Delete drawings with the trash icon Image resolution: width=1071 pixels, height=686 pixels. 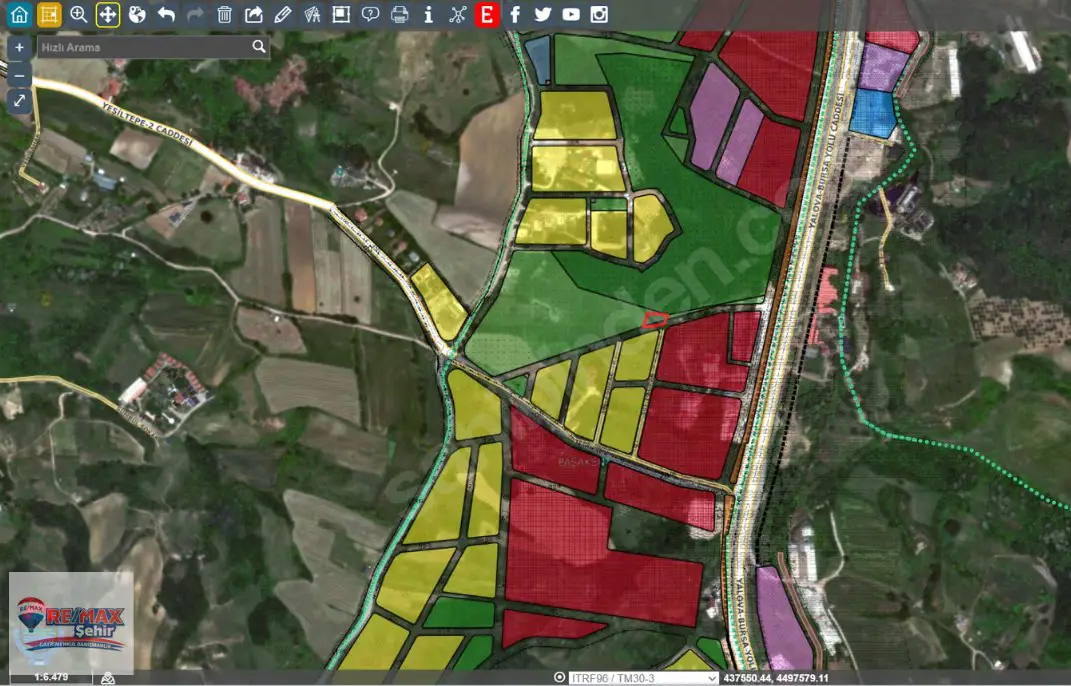click(x=224, y=14)
